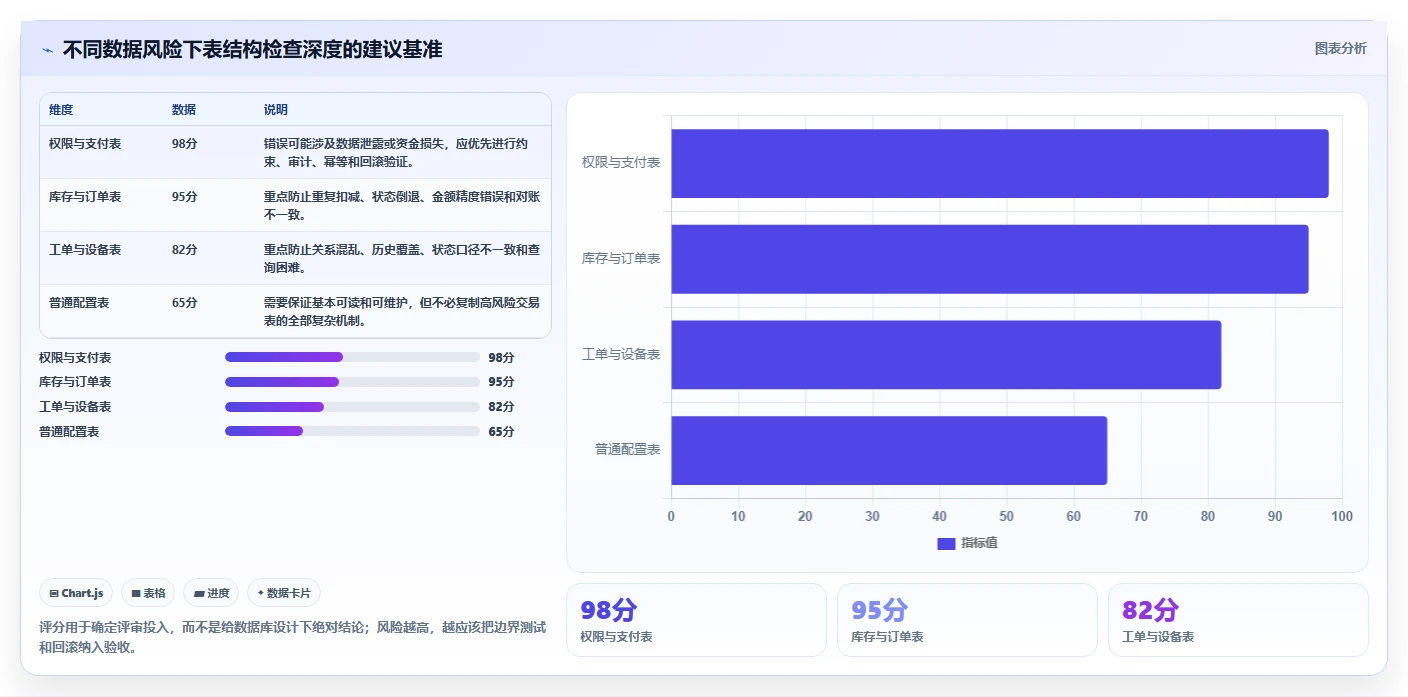Select the 65分 cell in the table
The image size is (1408, 697).
[x=185, y=303]
